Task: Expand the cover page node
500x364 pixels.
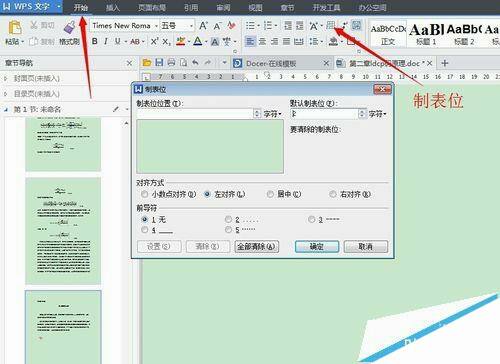Action: (5, 79)
